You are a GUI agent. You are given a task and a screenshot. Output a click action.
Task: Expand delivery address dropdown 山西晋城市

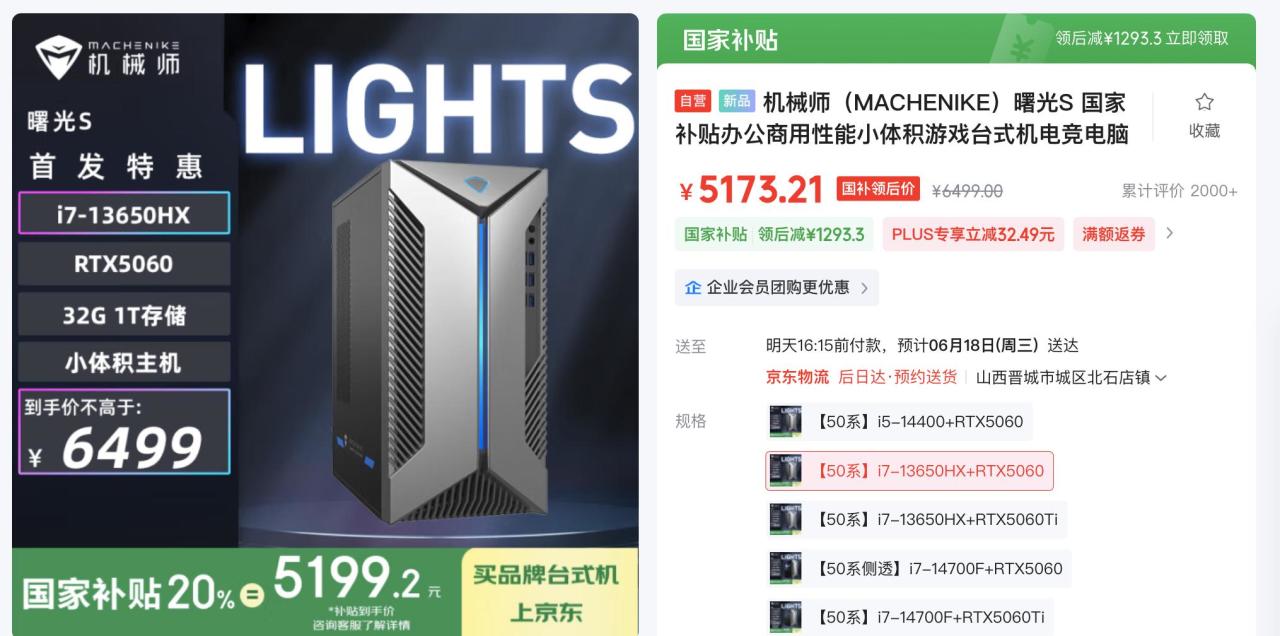(1071, 378)
